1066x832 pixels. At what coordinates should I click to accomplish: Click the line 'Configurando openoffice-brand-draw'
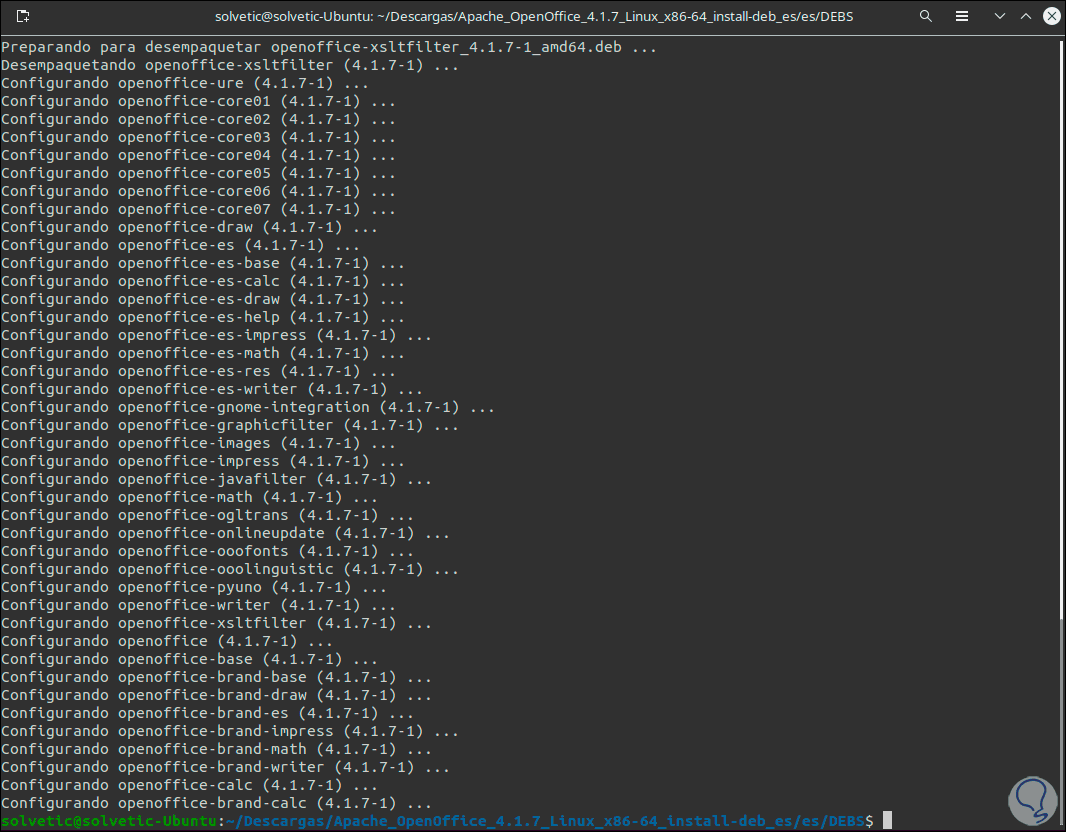pos(216,695)
